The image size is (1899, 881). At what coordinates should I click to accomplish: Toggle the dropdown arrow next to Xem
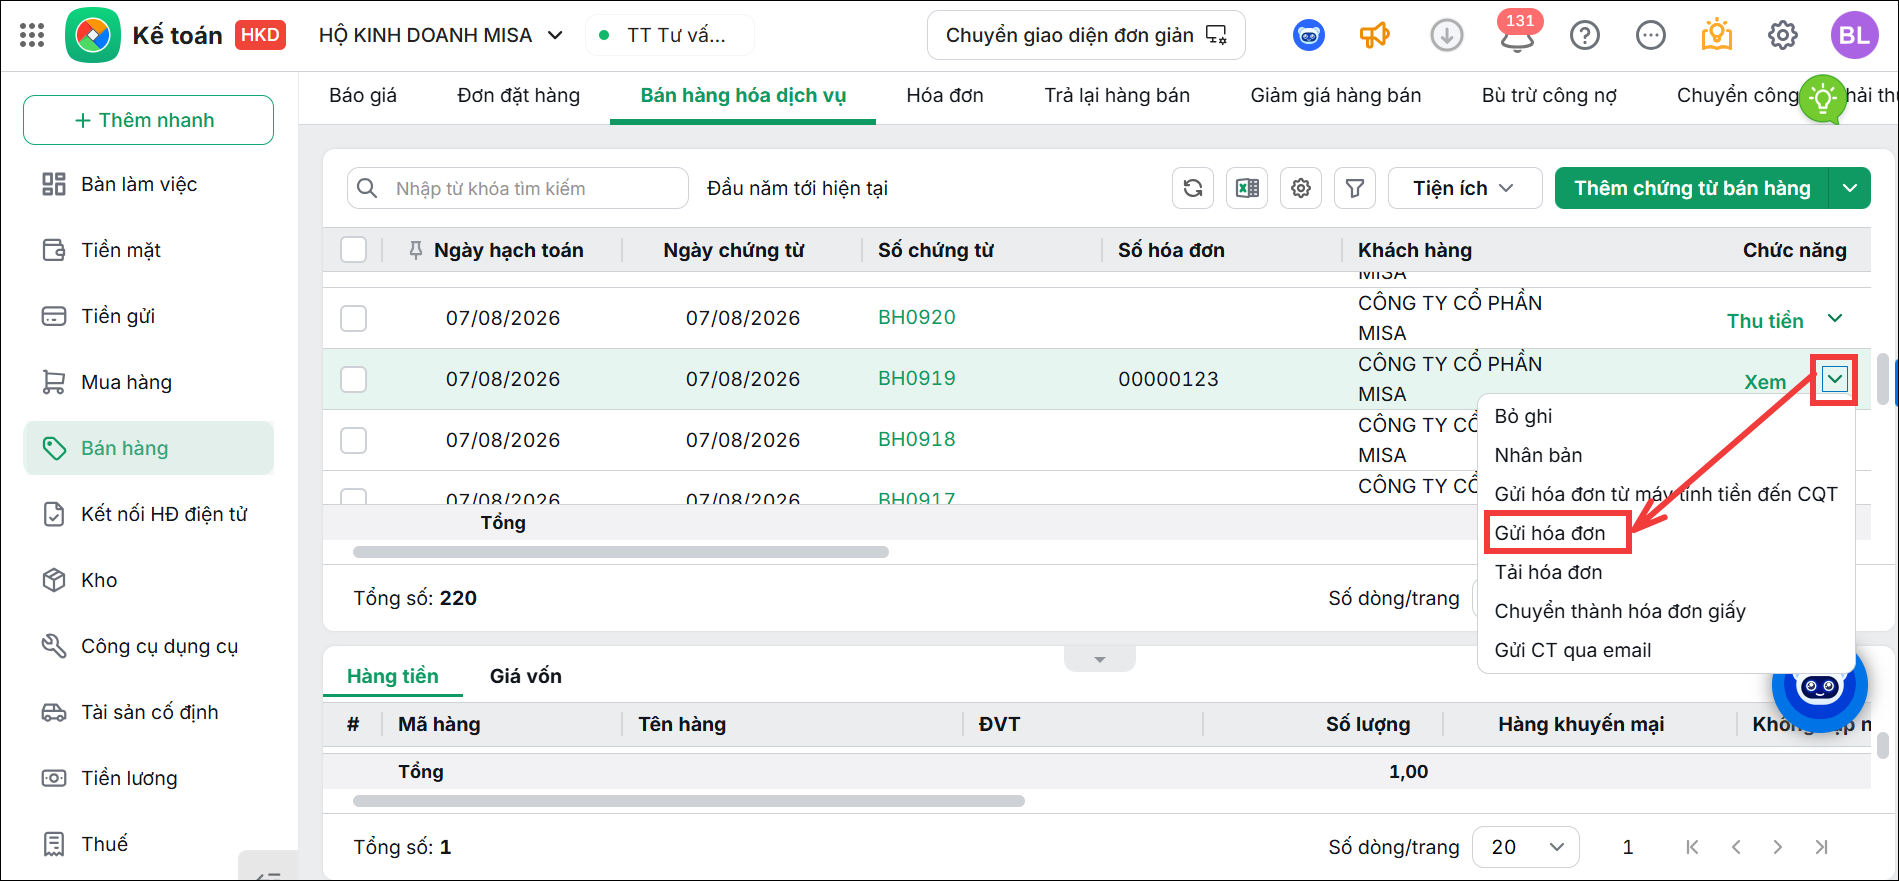pos(1834,379)
